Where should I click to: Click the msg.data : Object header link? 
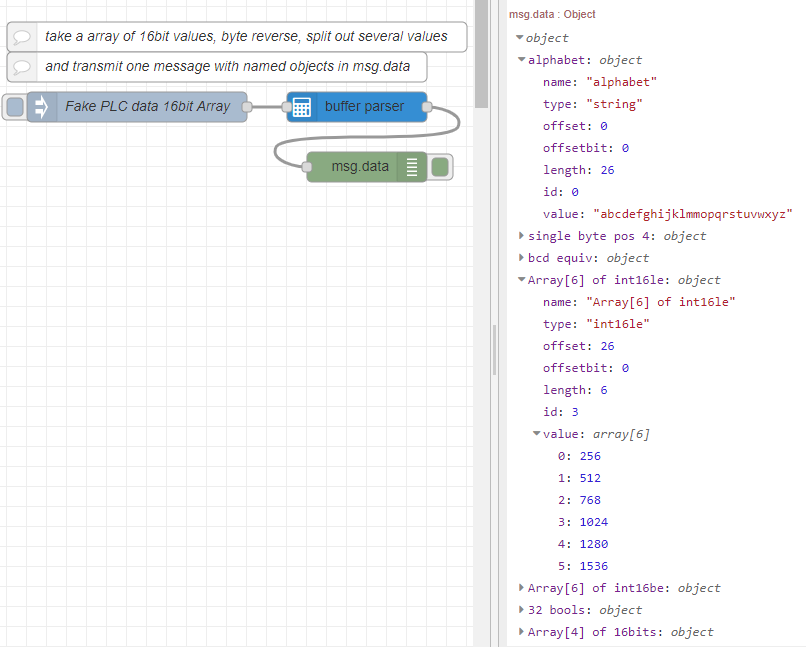point(552,15)
